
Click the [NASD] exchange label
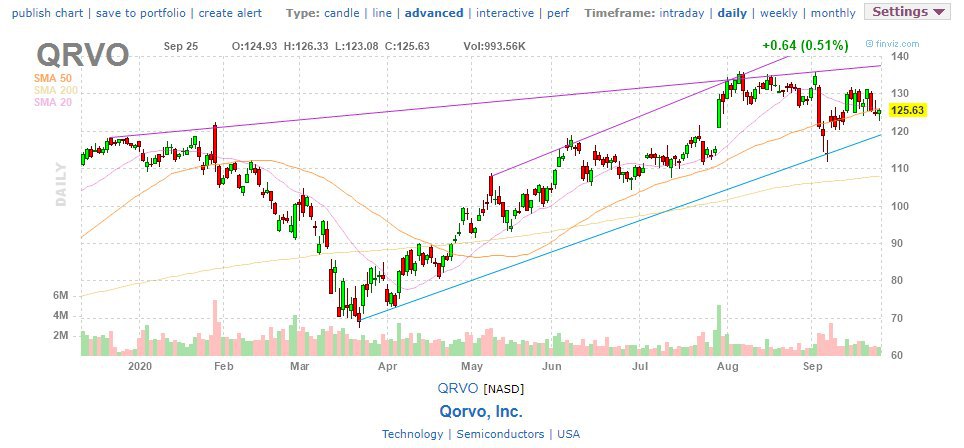(504, 388)
